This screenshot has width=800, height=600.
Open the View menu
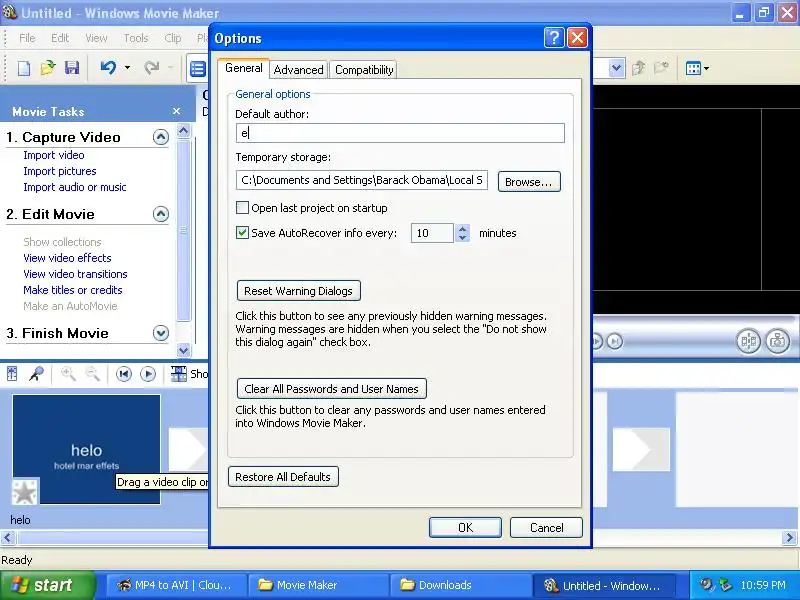coord(96,38)
